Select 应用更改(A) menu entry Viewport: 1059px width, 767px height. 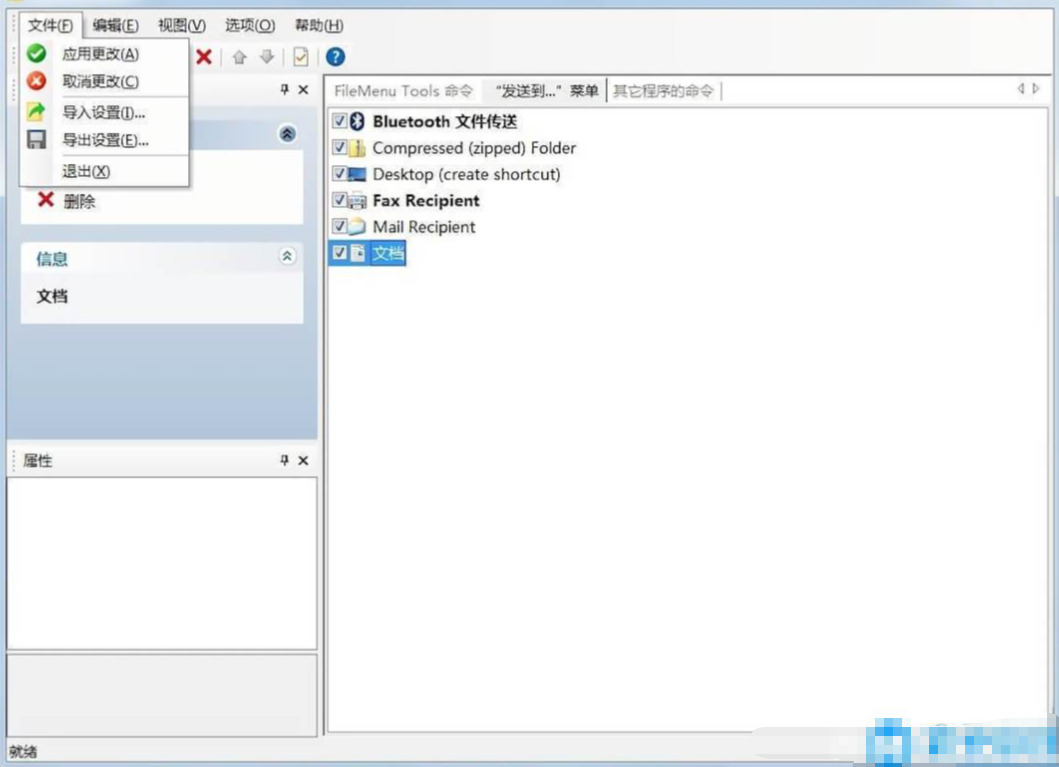click(105, 54)
